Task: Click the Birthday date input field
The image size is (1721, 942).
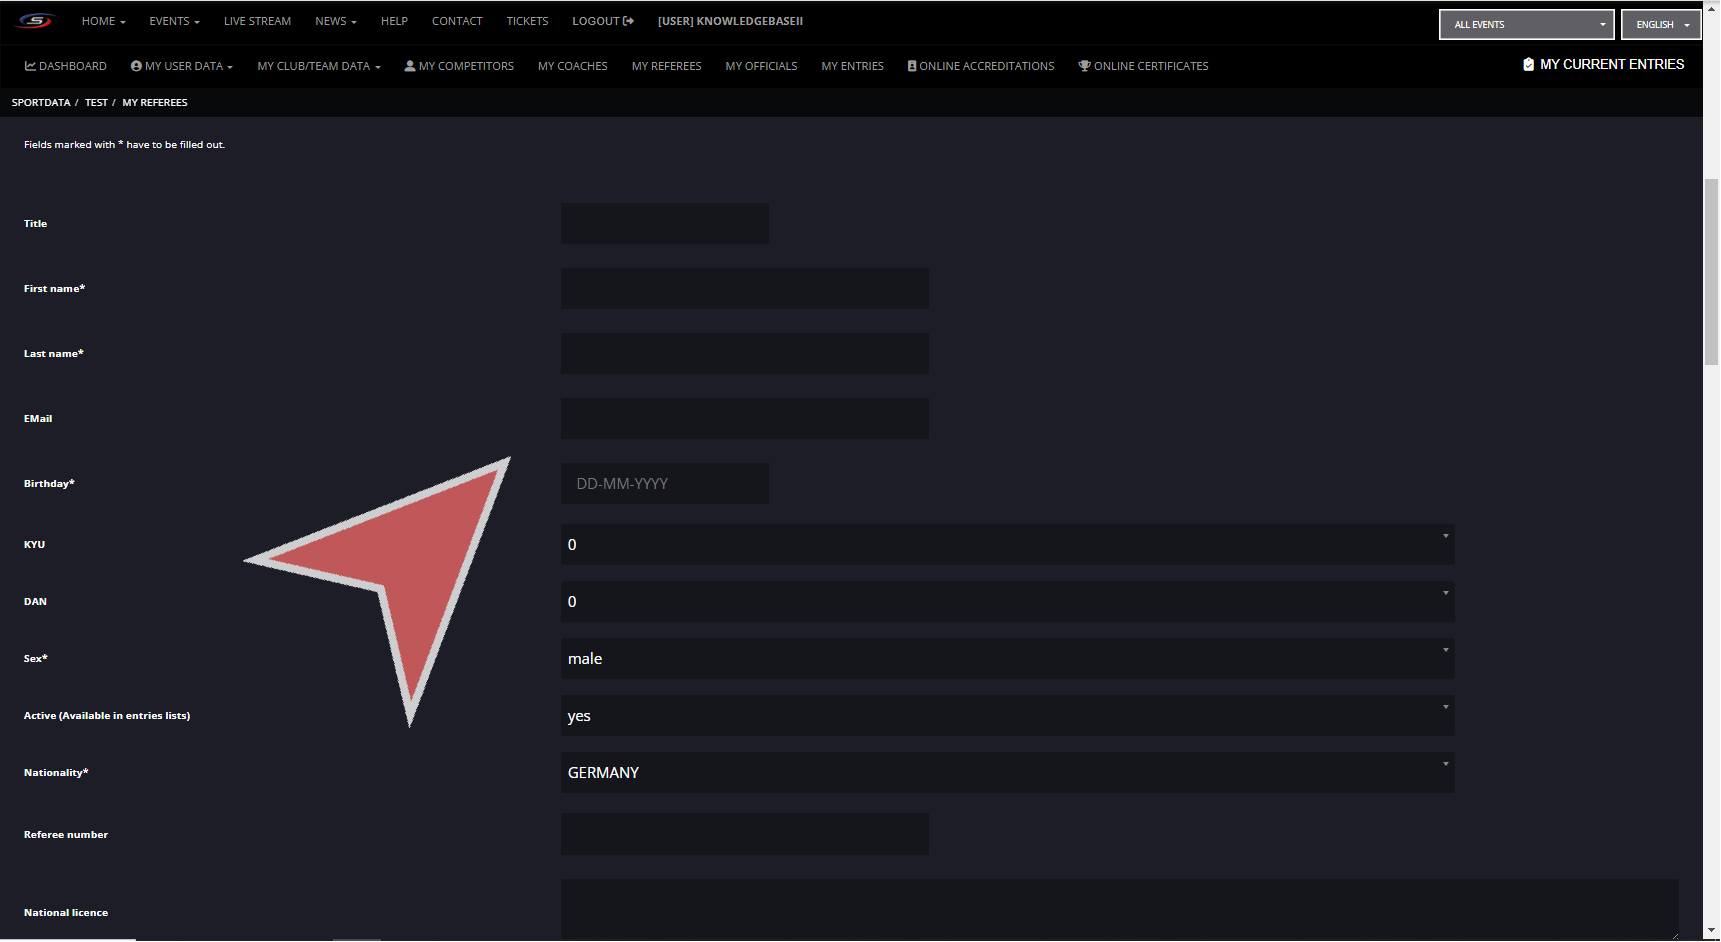Action: pos(665,484)
